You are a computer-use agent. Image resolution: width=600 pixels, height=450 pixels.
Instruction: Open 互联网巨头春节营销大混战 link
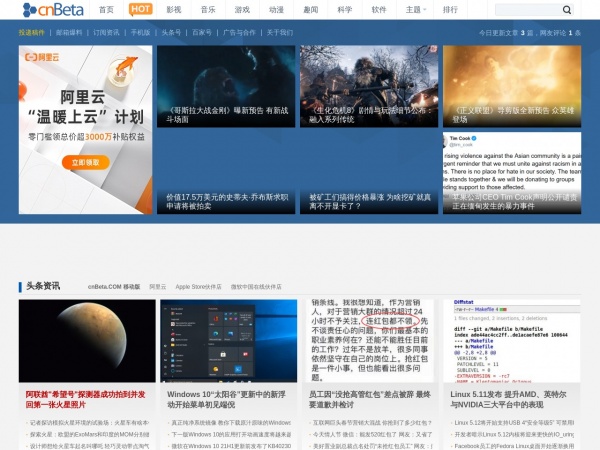pyautogui.click(x=372, y=423)
